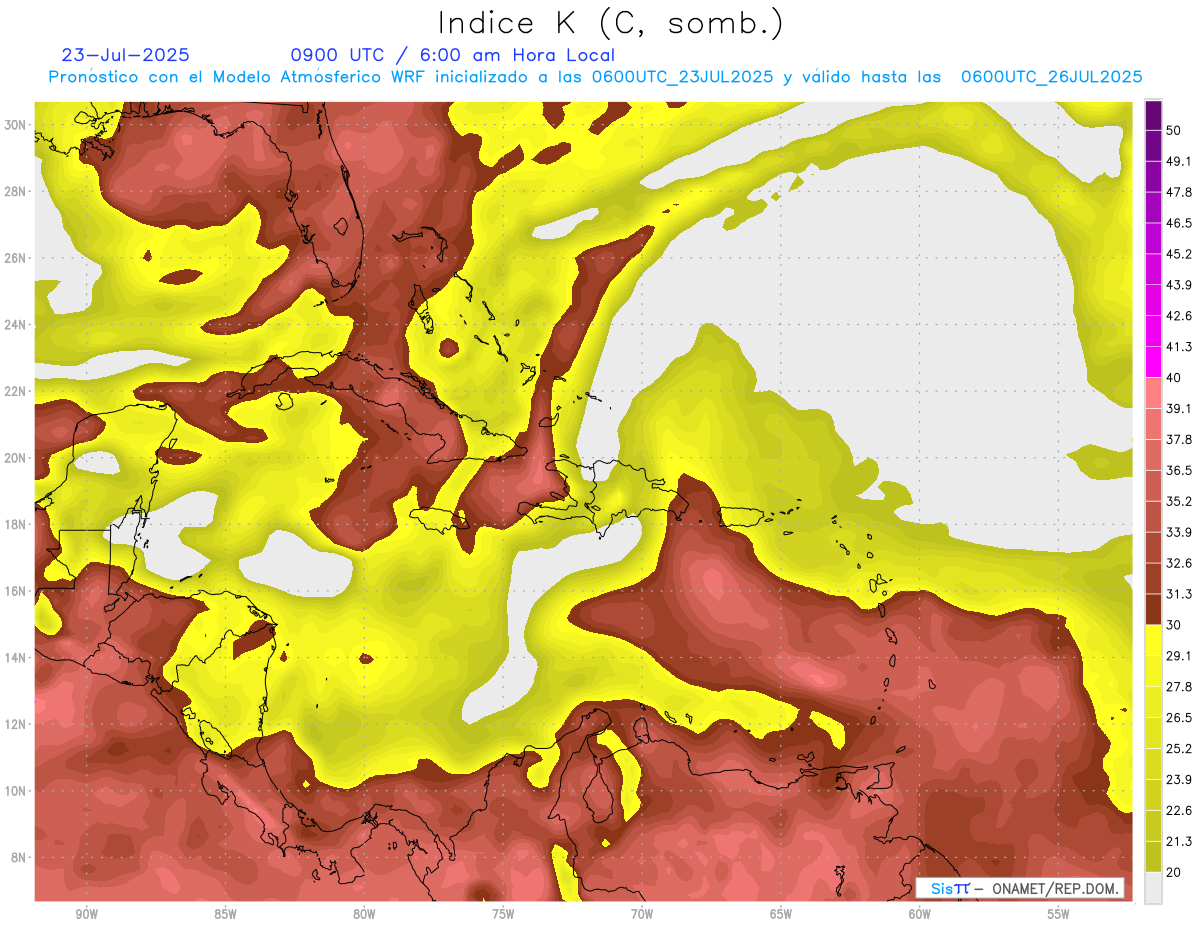
Task: Pick the dark purple swatch atop the color bar
Action: tap(1153, 115)
